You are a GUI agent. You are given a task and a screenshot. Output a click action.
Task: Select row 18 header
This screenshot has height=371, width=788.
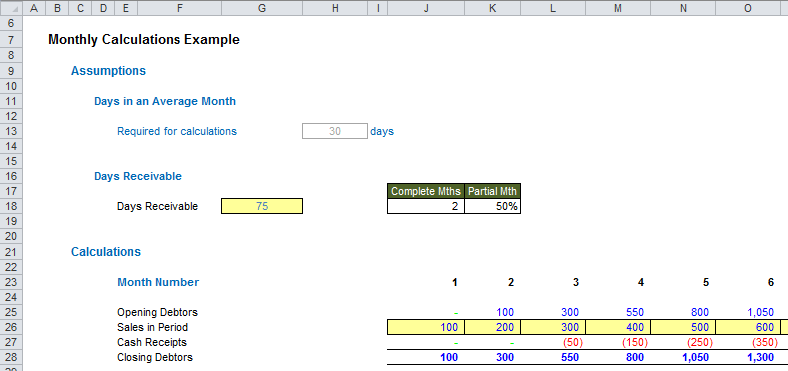point(11,206)
